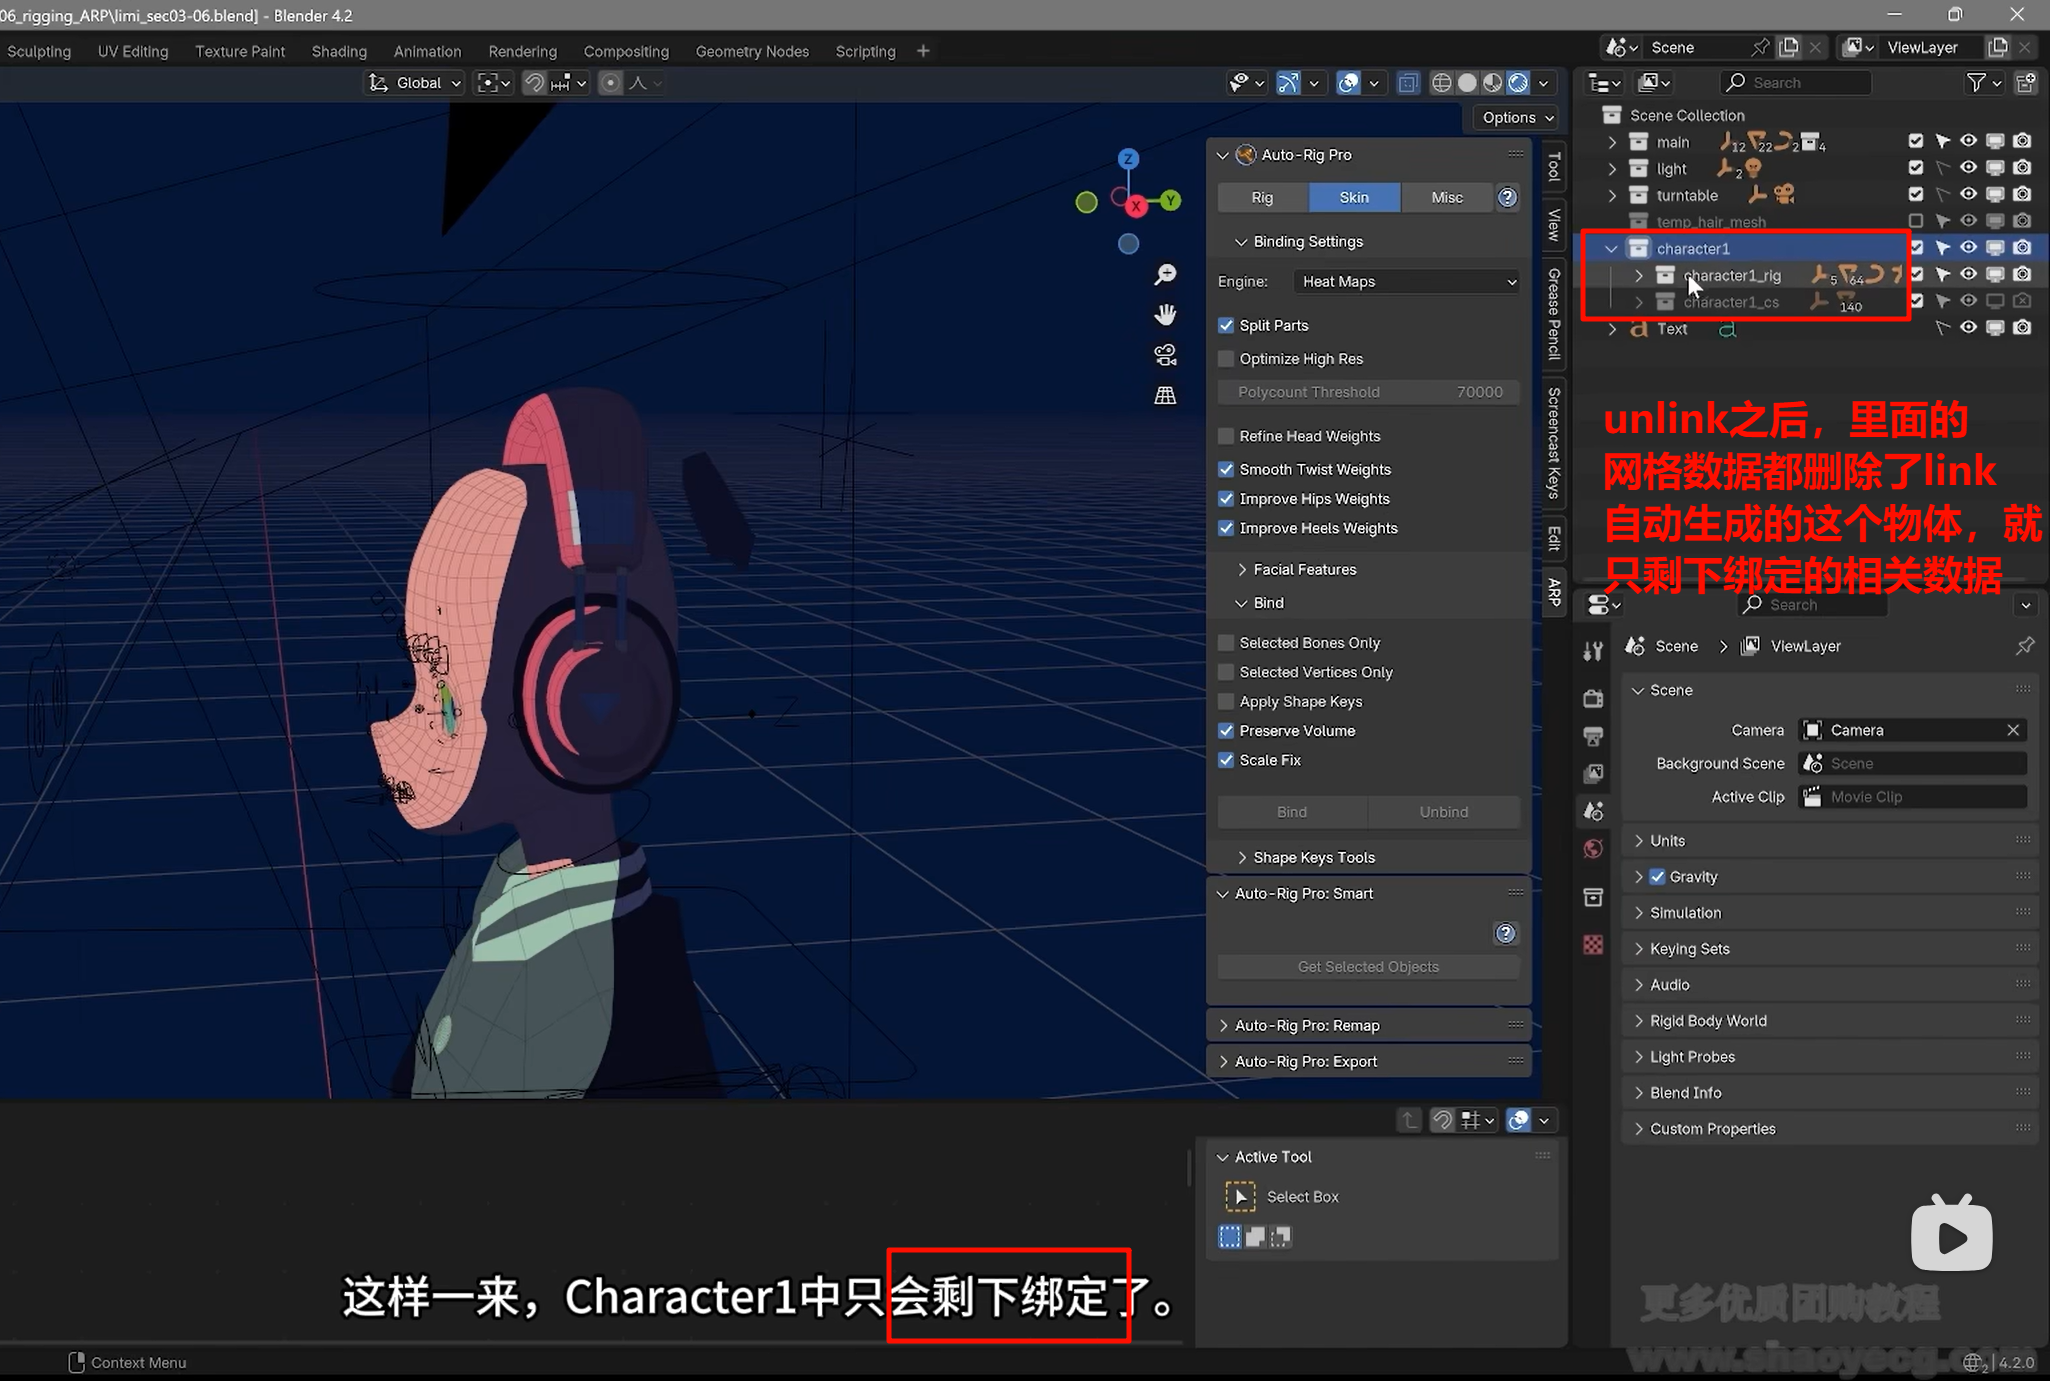Toggle viewport gizmos icon

click(x=1288, y=83)
